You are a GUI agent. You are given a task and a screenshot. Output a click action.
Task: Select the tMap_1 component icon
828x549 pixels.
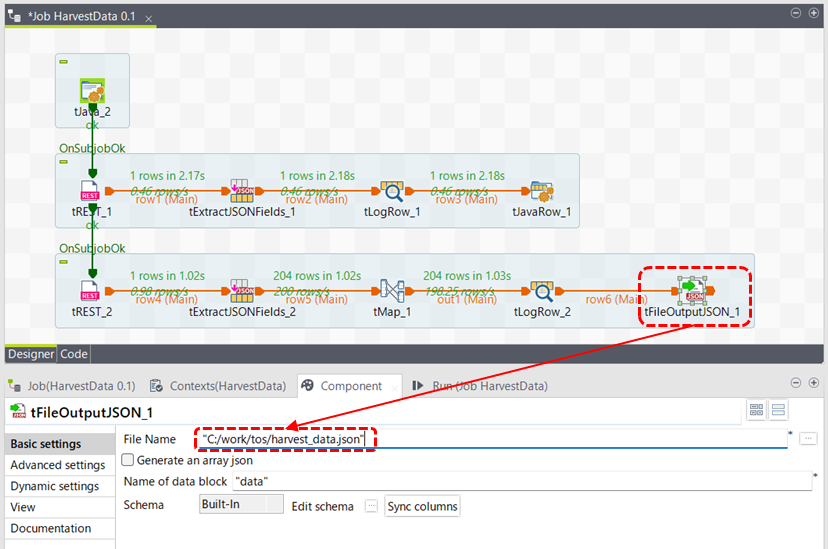pyautogui.click(x=392, y=291)
